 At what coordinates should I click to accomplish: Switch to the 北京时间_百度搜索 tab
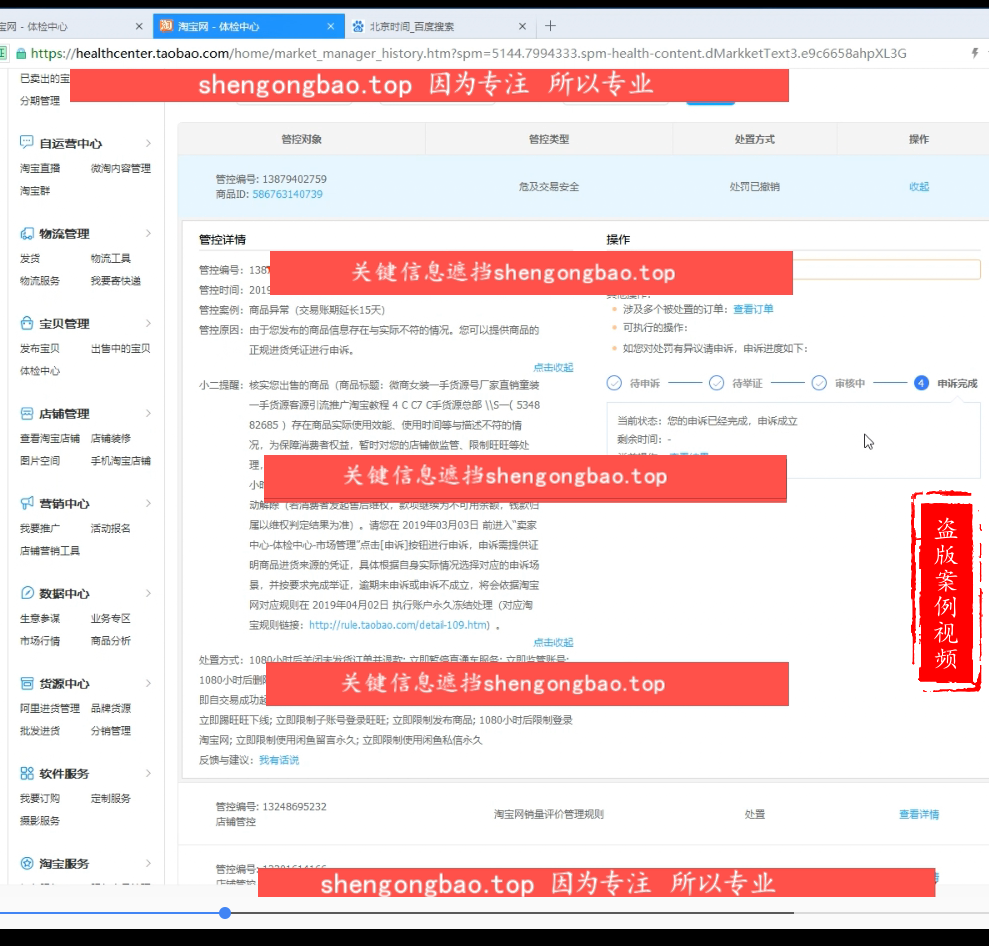click(x=439, y=26)
